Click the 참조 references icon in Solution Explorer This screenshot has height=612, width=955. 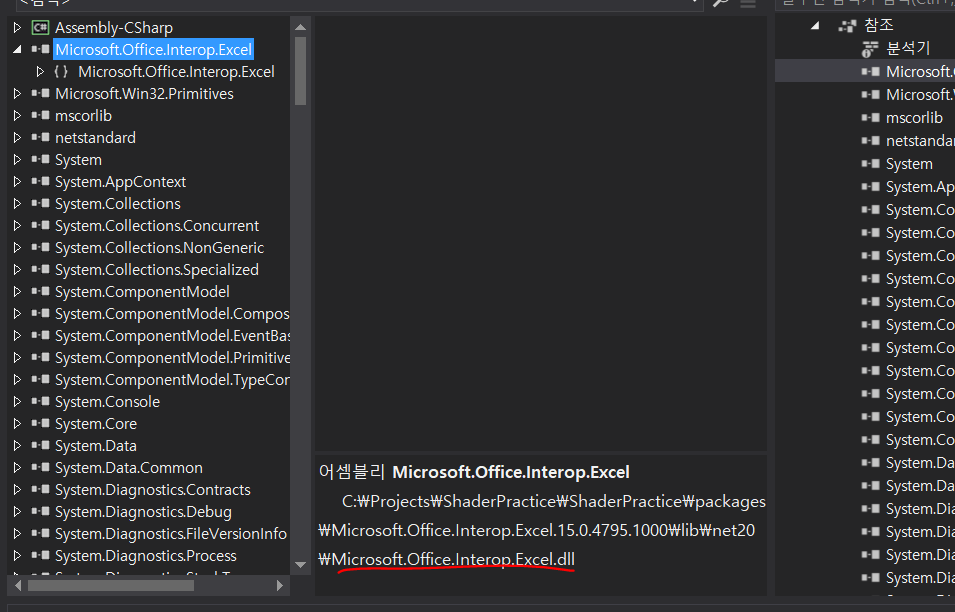point(847,26)
